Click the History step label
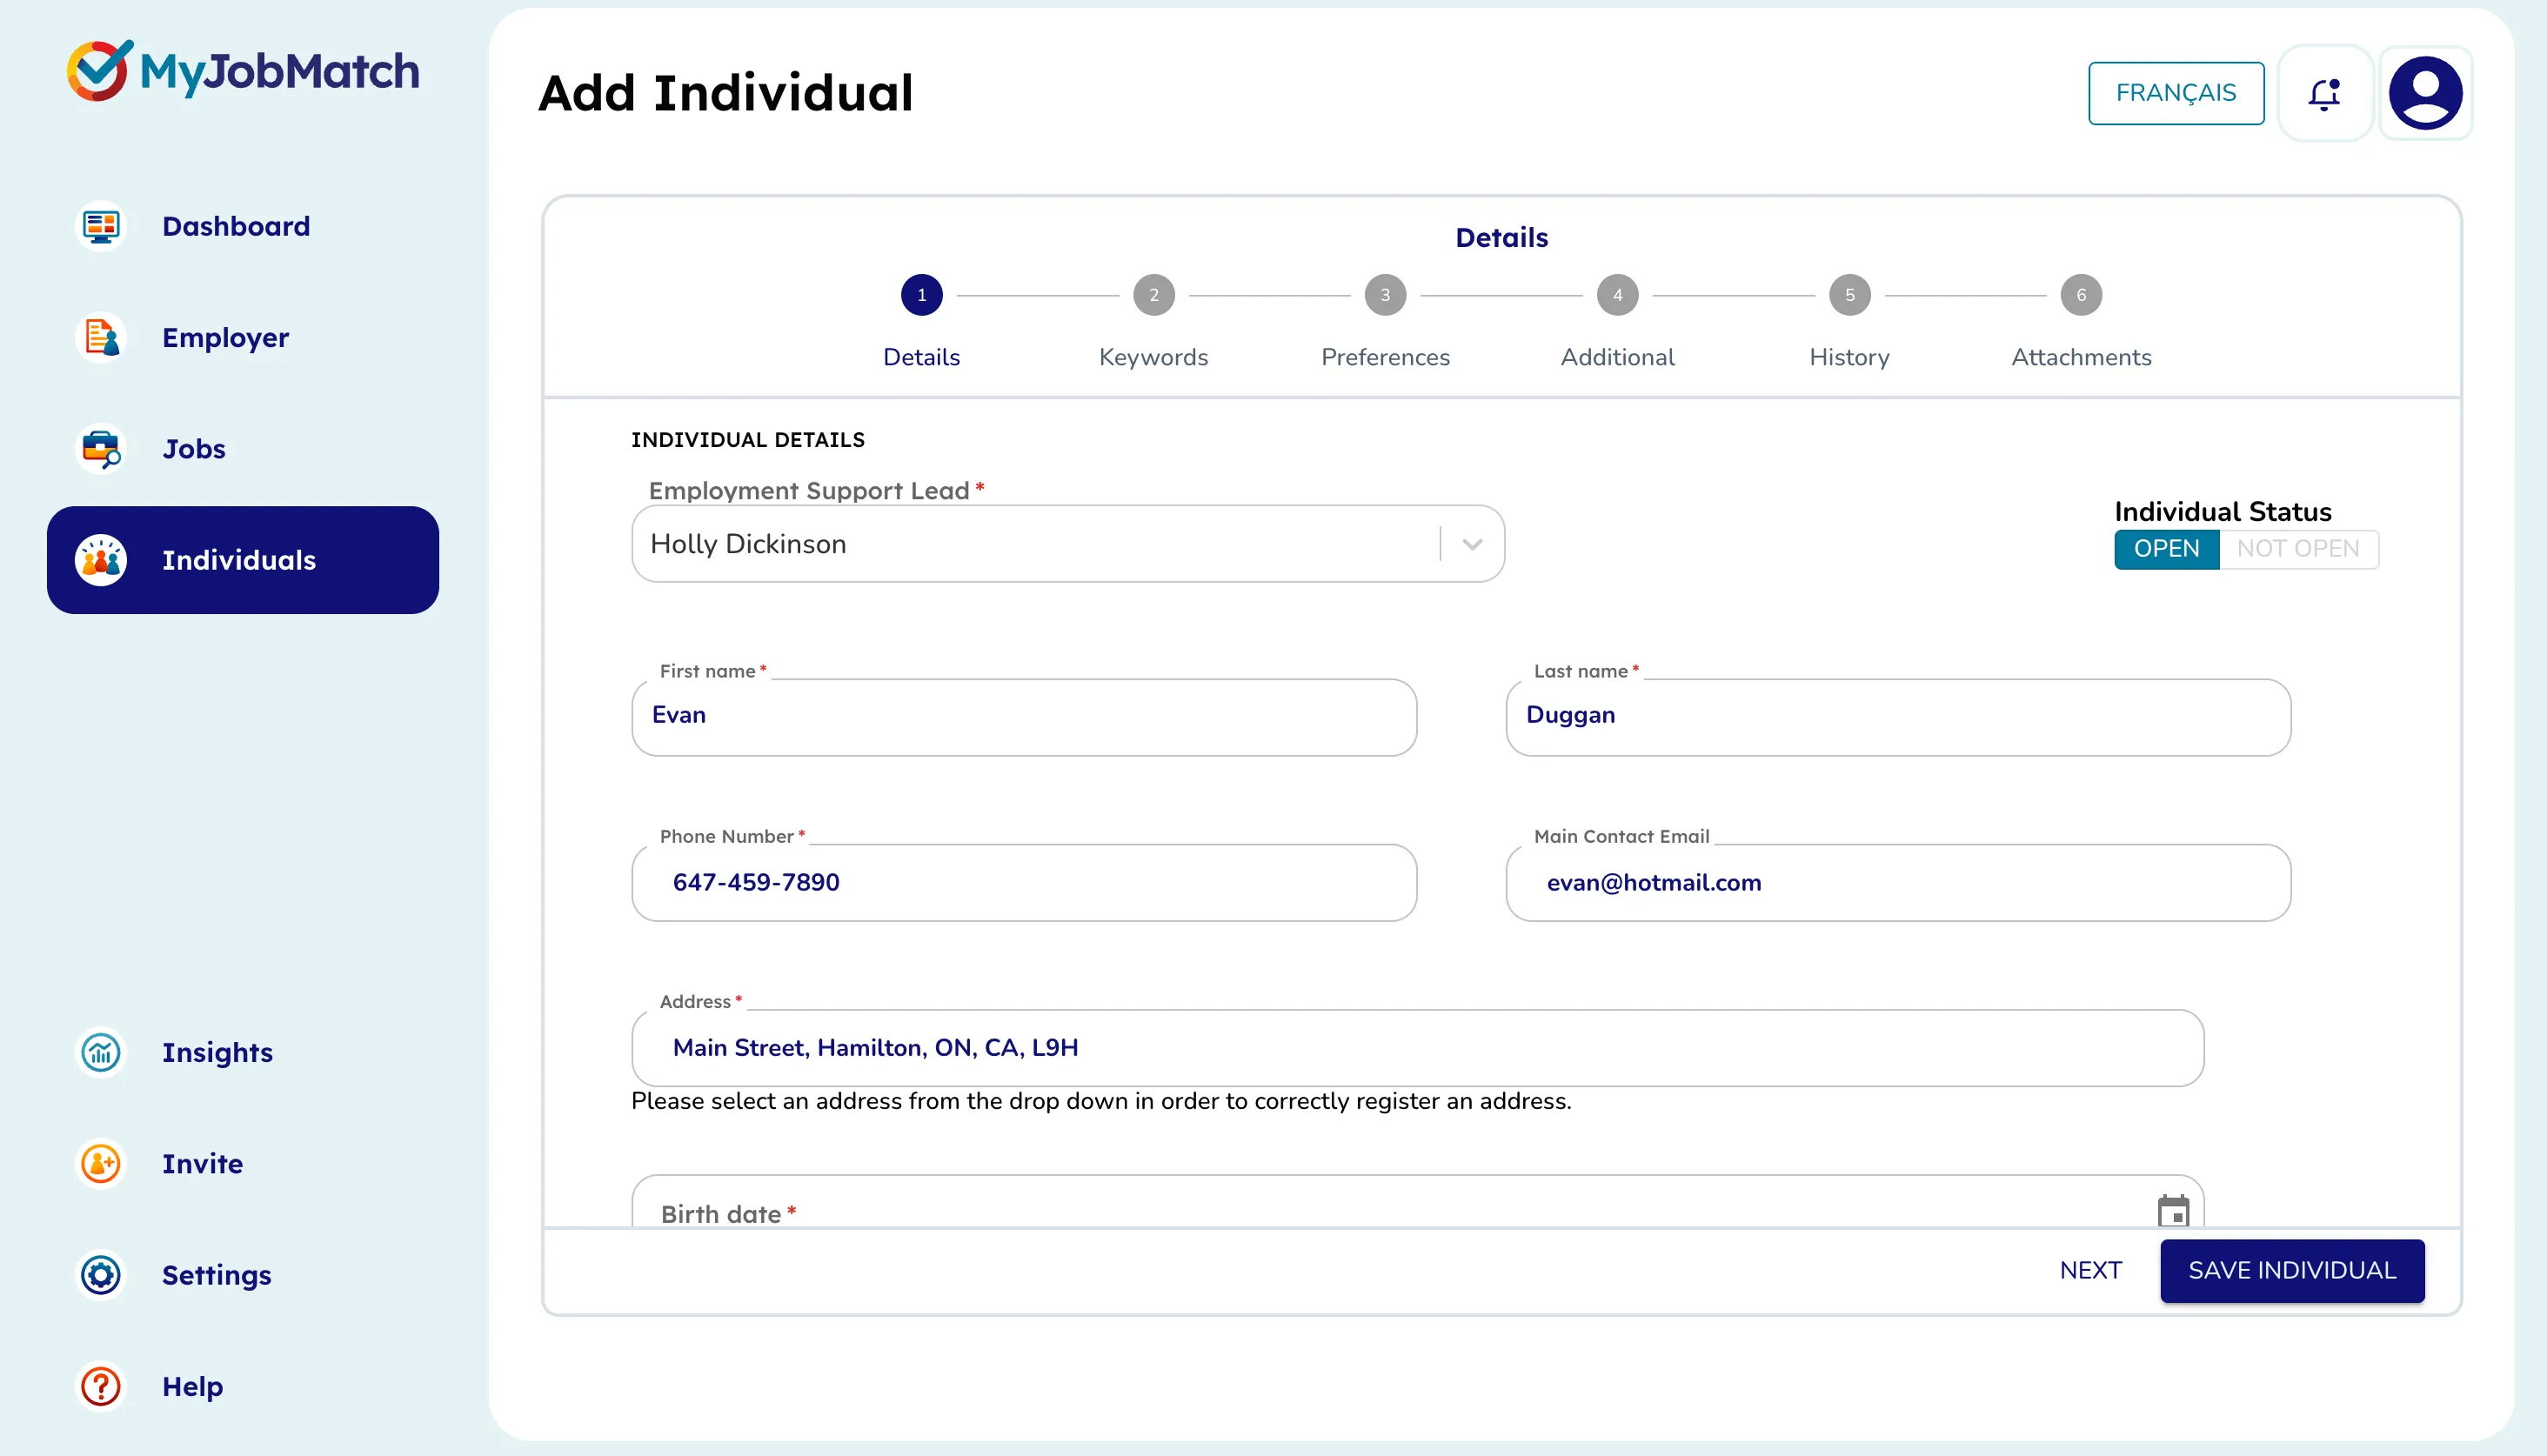Image resolution: width=2547 pixels, height=1456 pixels. [1849, 357]
